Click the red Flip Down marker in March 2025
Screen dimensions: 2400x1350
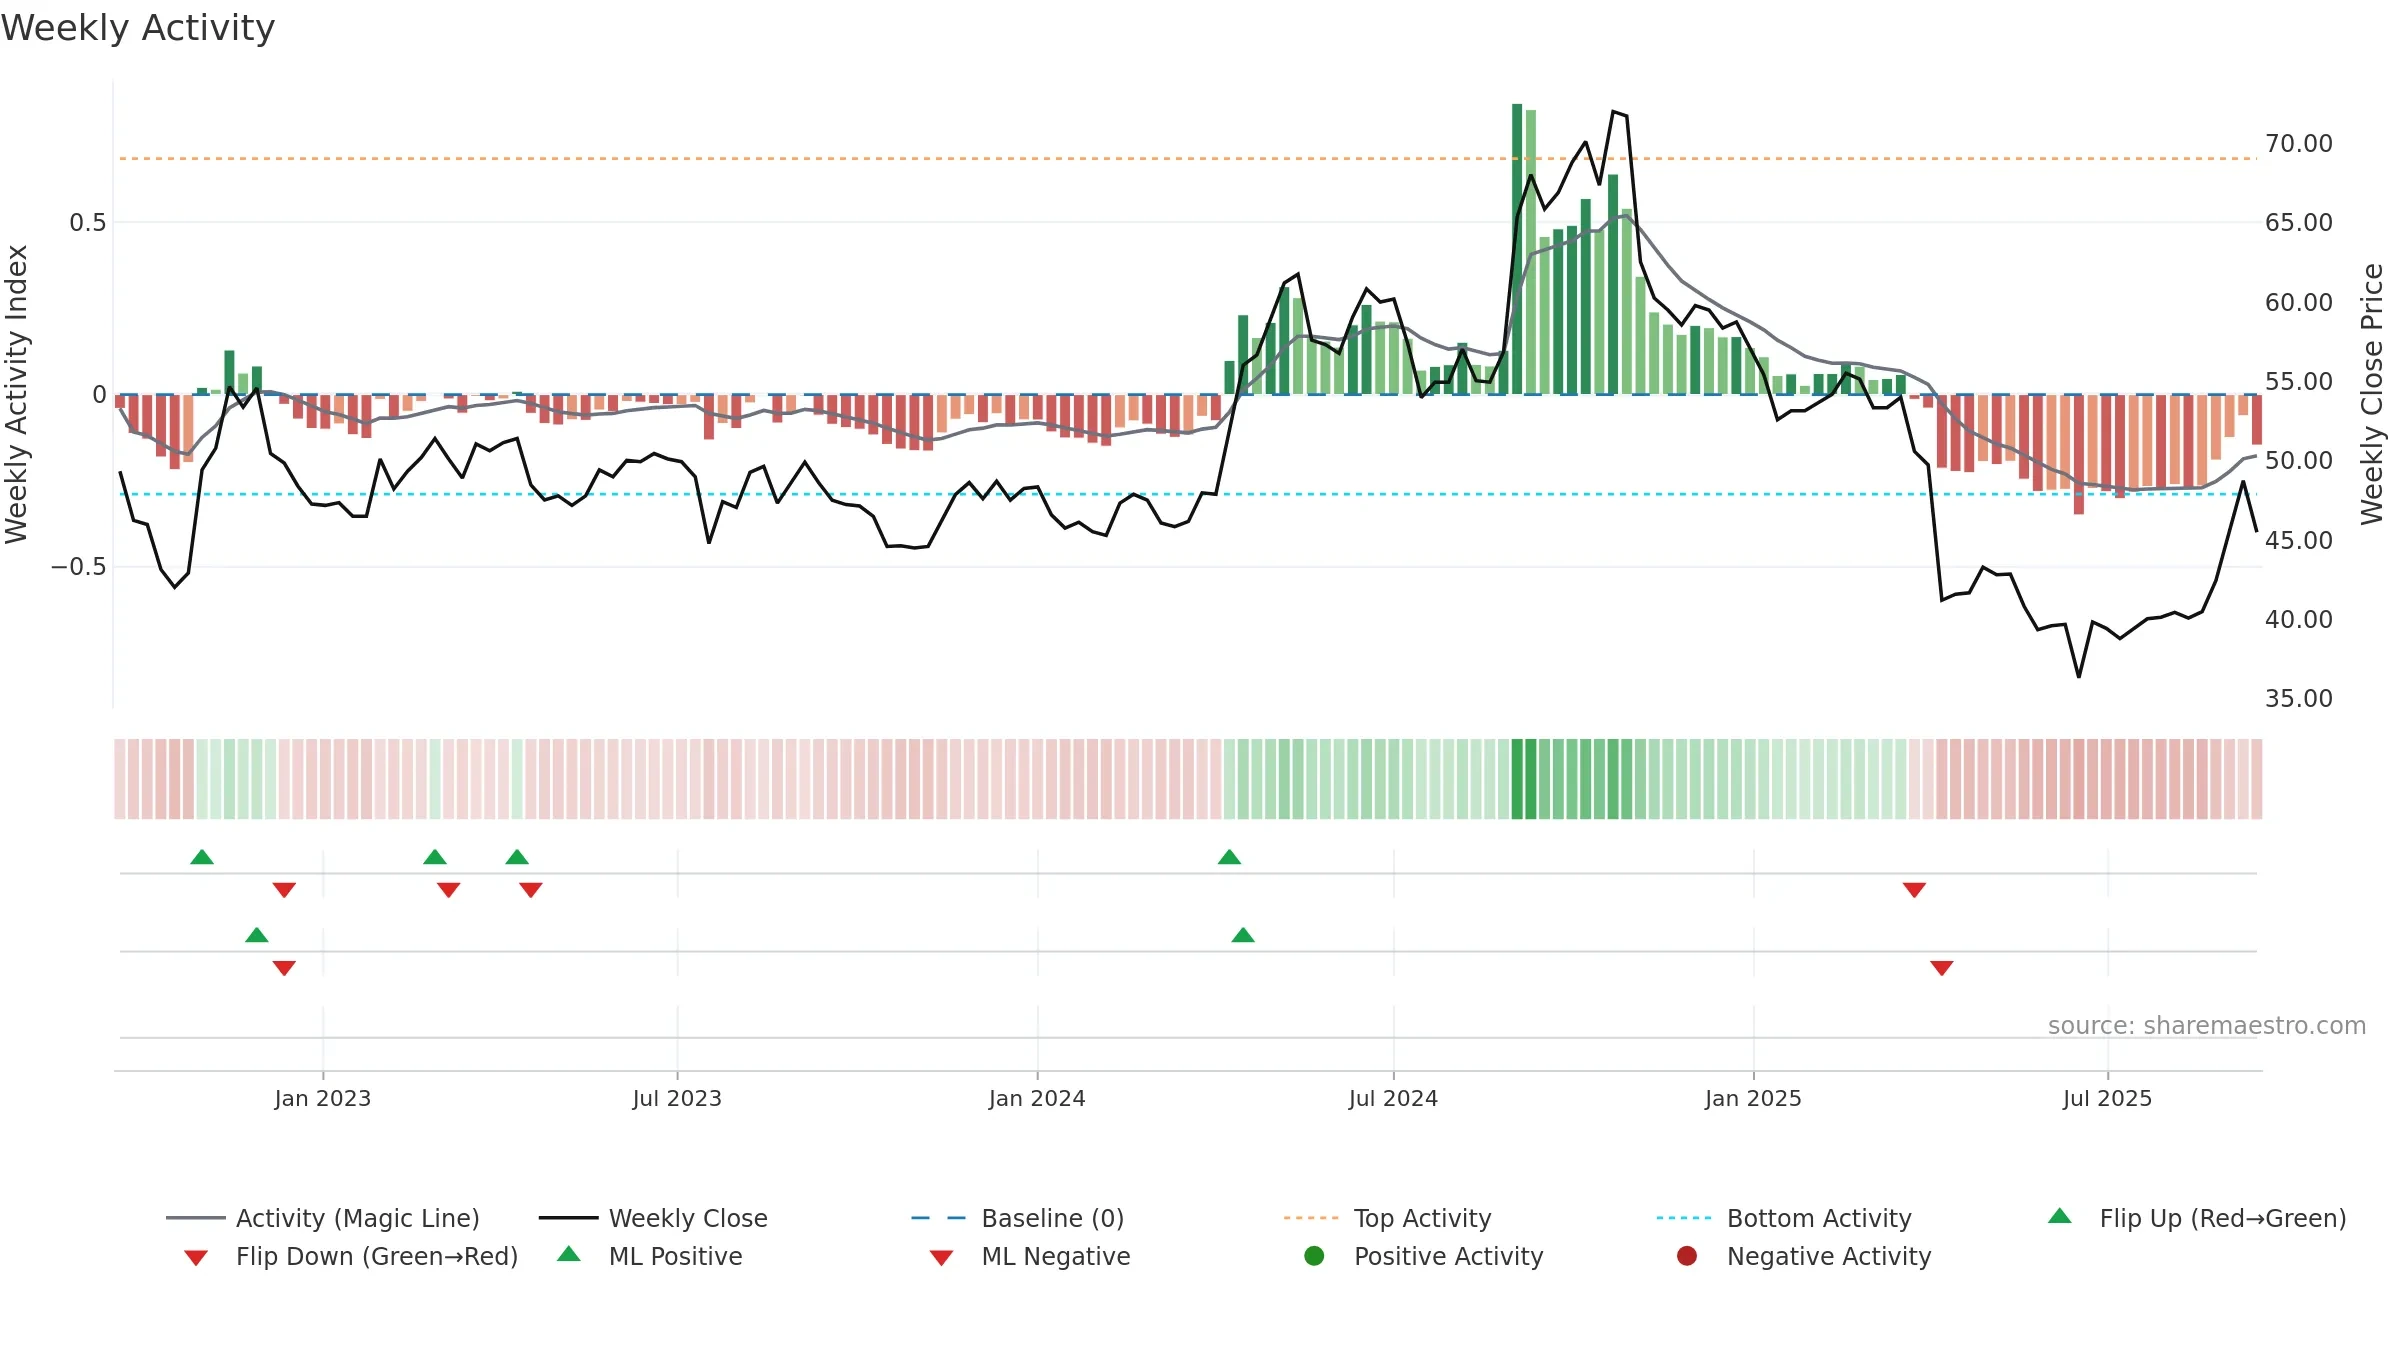pyautogui.click(x=1914, y=890)
